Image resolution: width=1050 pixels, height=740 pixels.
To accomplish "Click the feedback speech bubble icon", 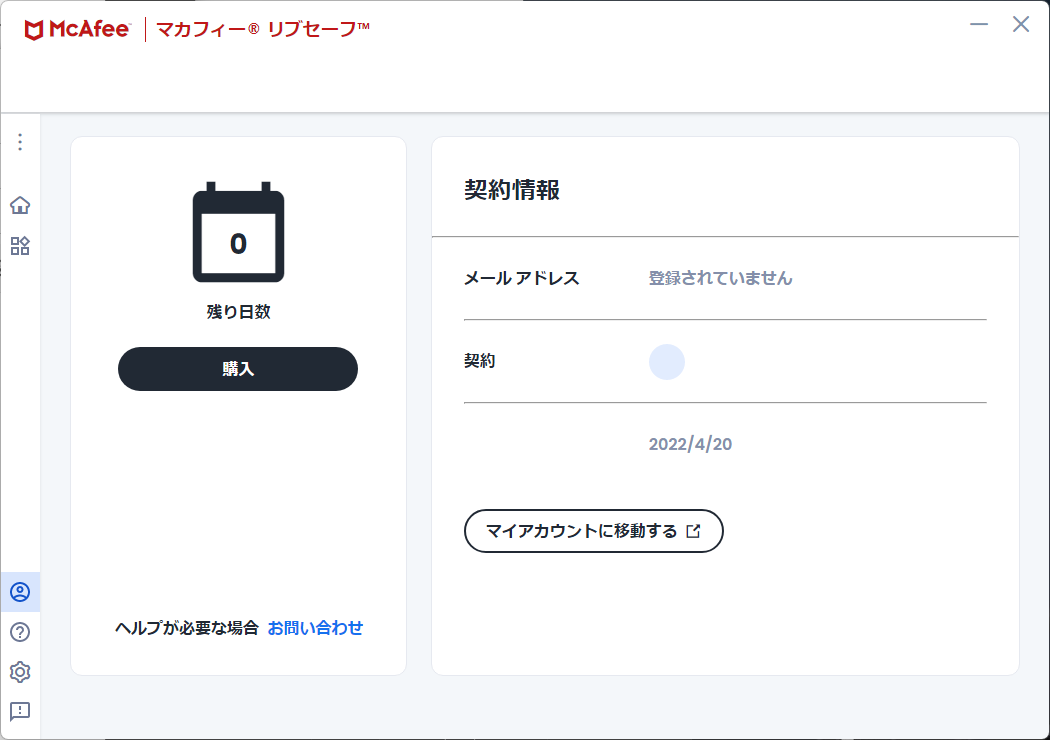I will (20, 711).
